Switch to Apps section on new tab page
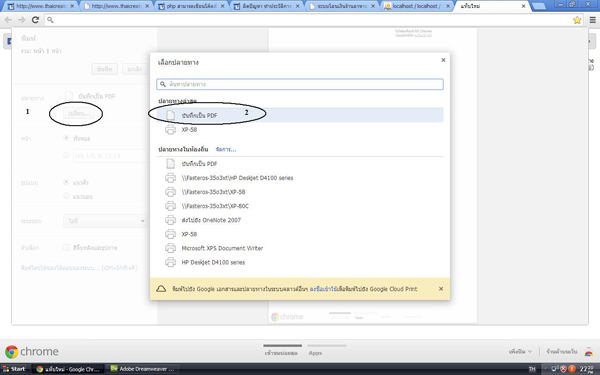The image size is (600, 375). click(x=315, y=353)
